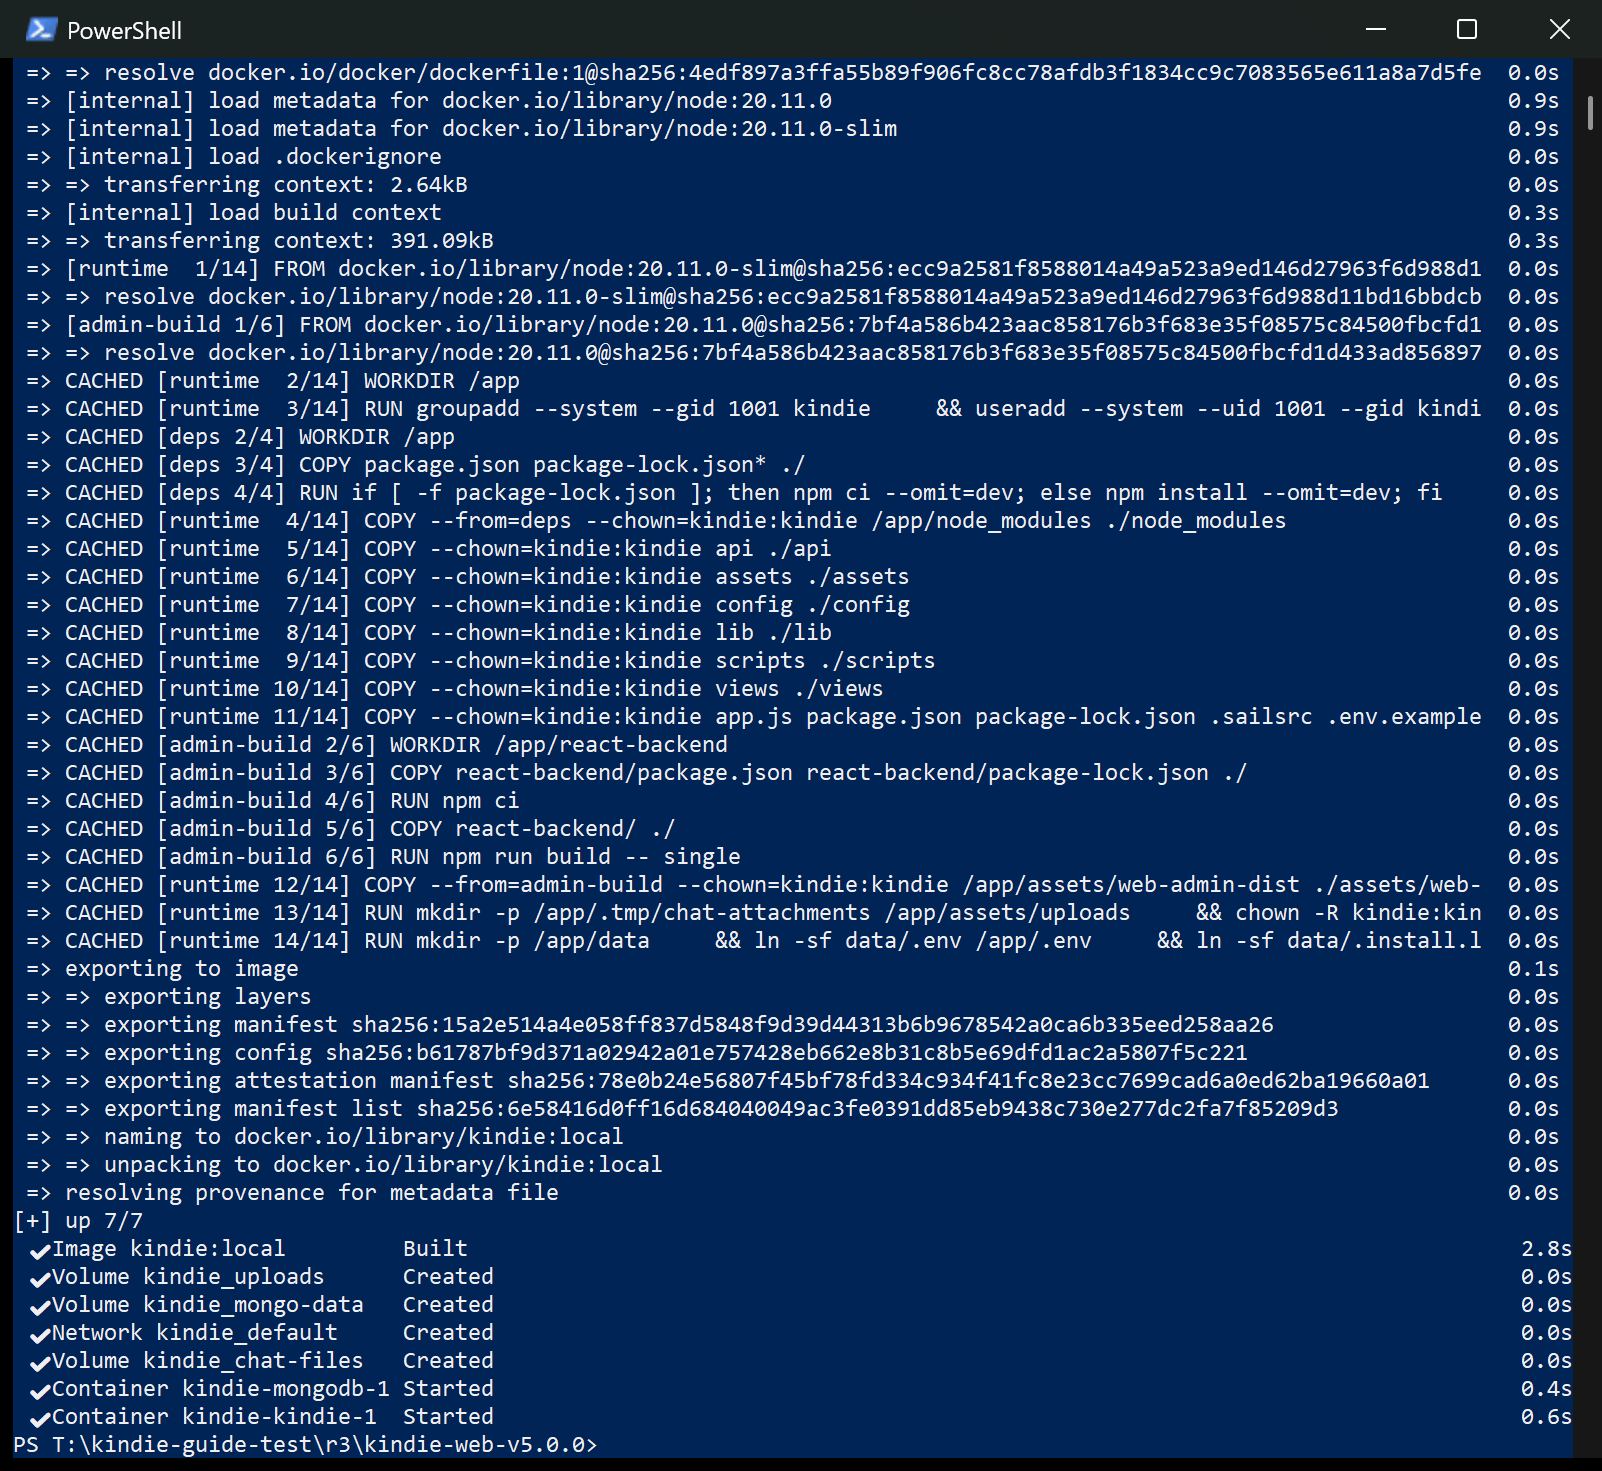Click the checkmark beside Container kindie-mongodb-1
1602x1471 pixels.
click(40, 1390)
